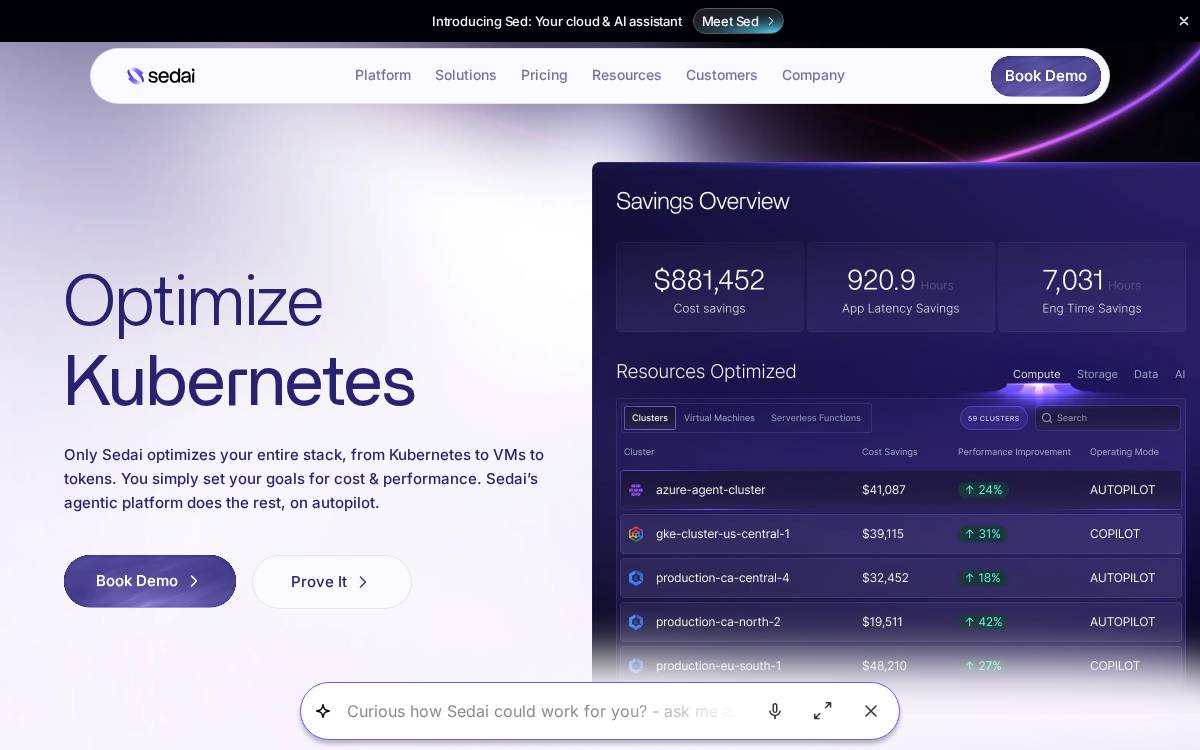Click Book Demo in the navigation bar

(x=1046, y=76)
